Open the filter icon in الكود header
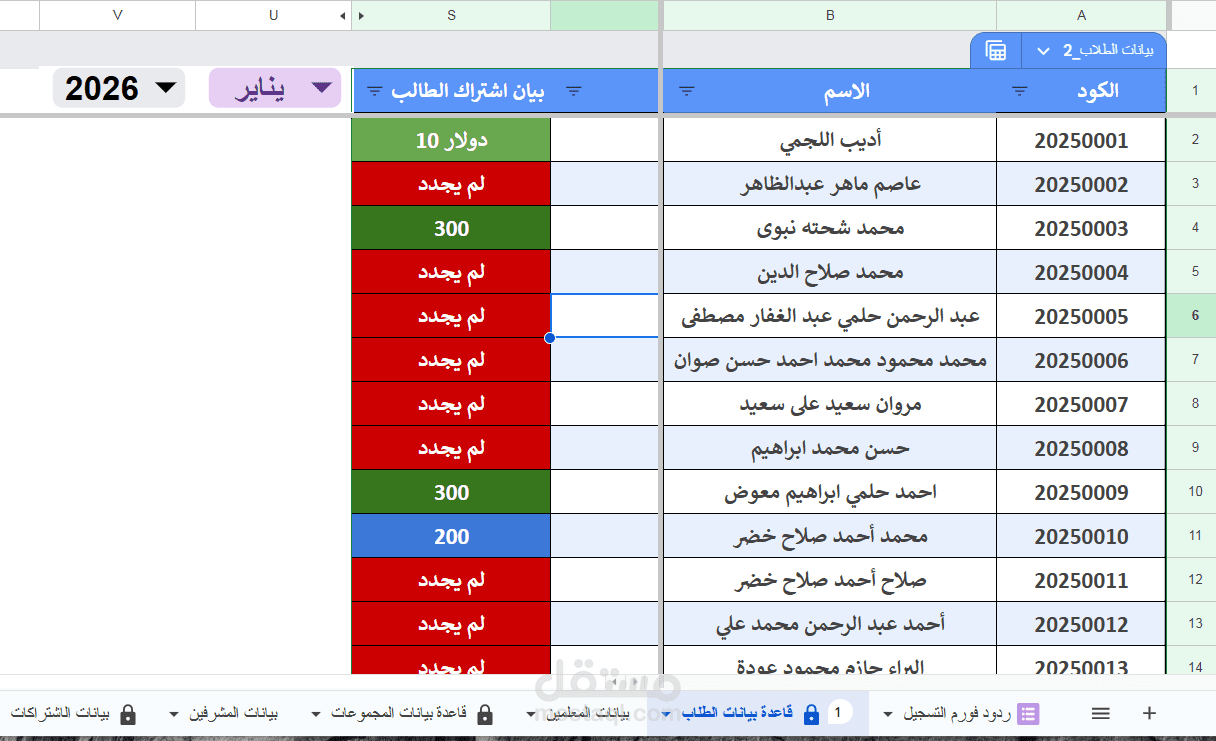This screenshot has height=741, width=1216. coord(1019,91)
